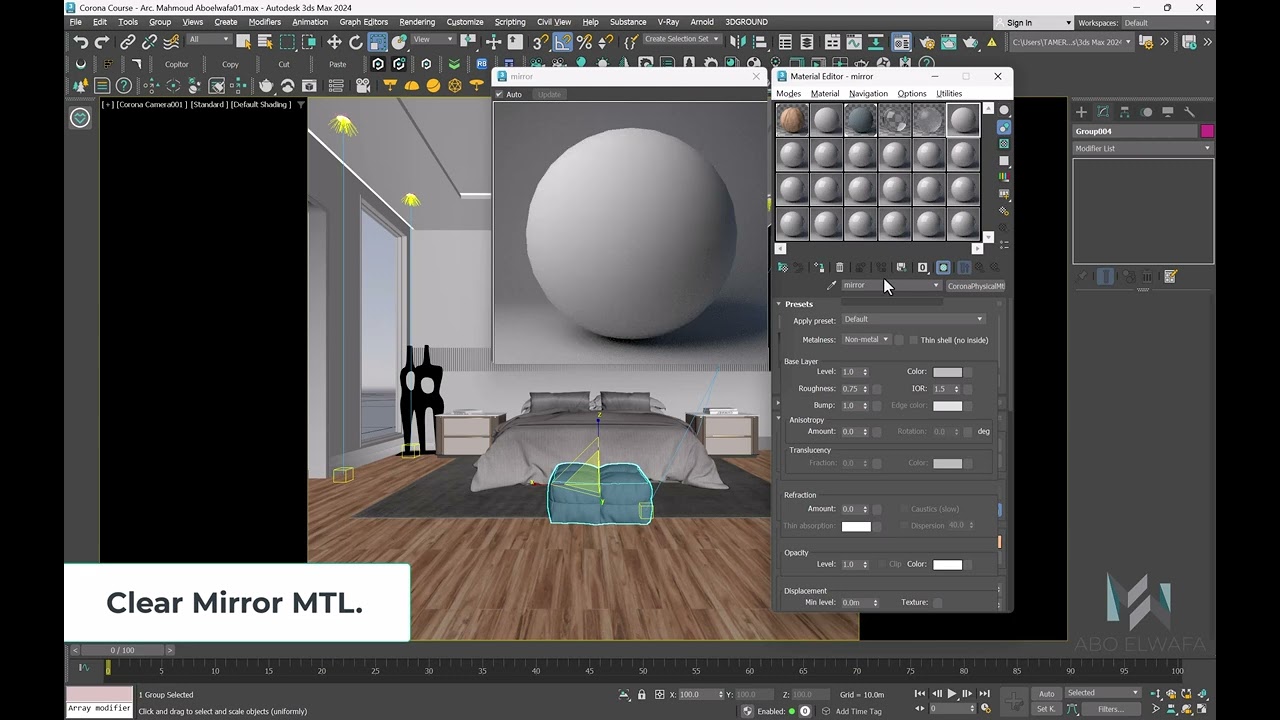The width and height of the screenshot is (1280, 720).
Task: Open the V-Ray menu
Action: click(x=668, y=22)
